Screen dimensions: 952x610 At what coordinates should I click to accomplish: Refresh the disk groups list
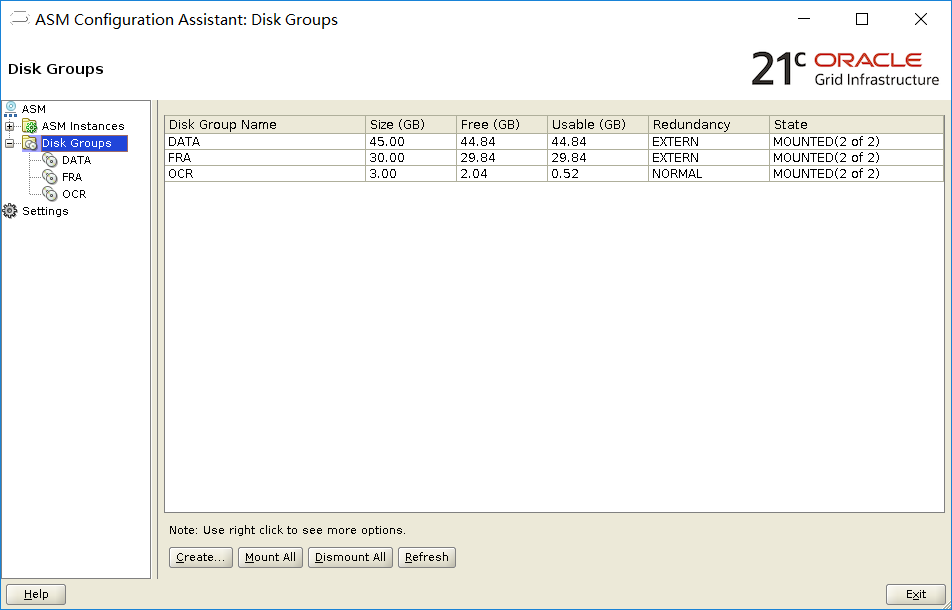coord(427,557)
